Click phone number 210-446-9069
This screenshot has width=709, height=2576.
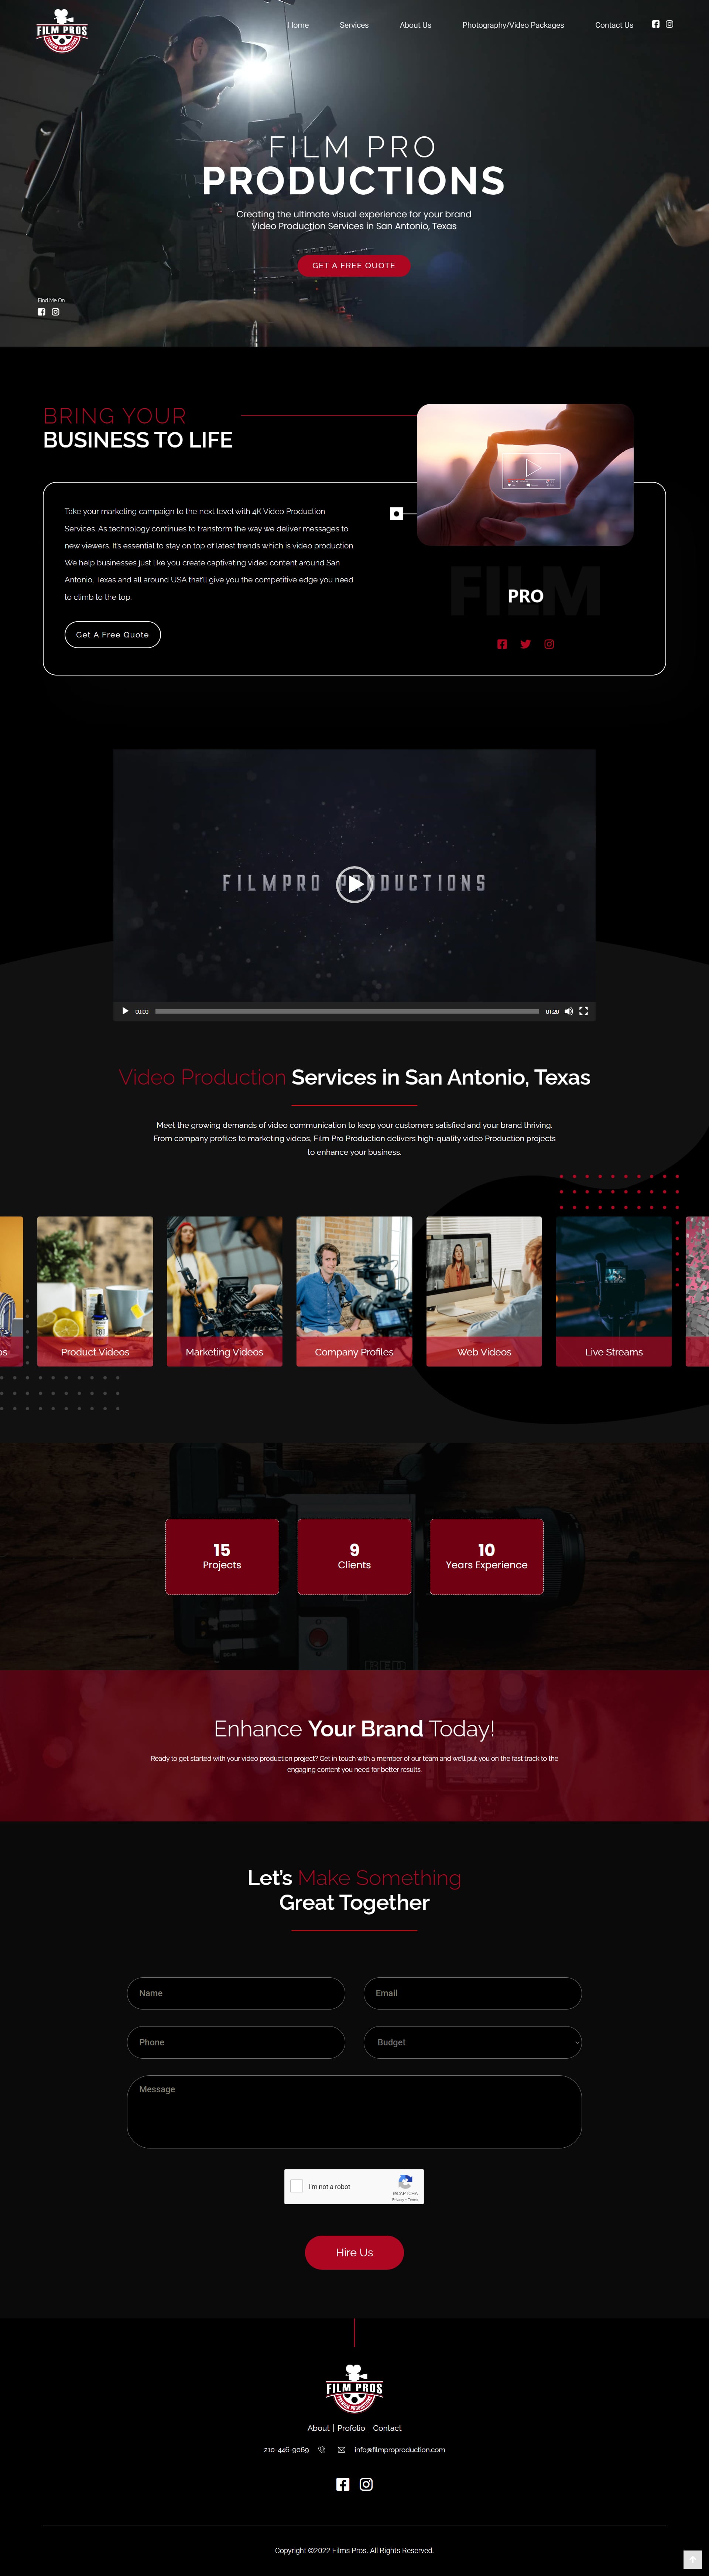(x=286, y=2450)
